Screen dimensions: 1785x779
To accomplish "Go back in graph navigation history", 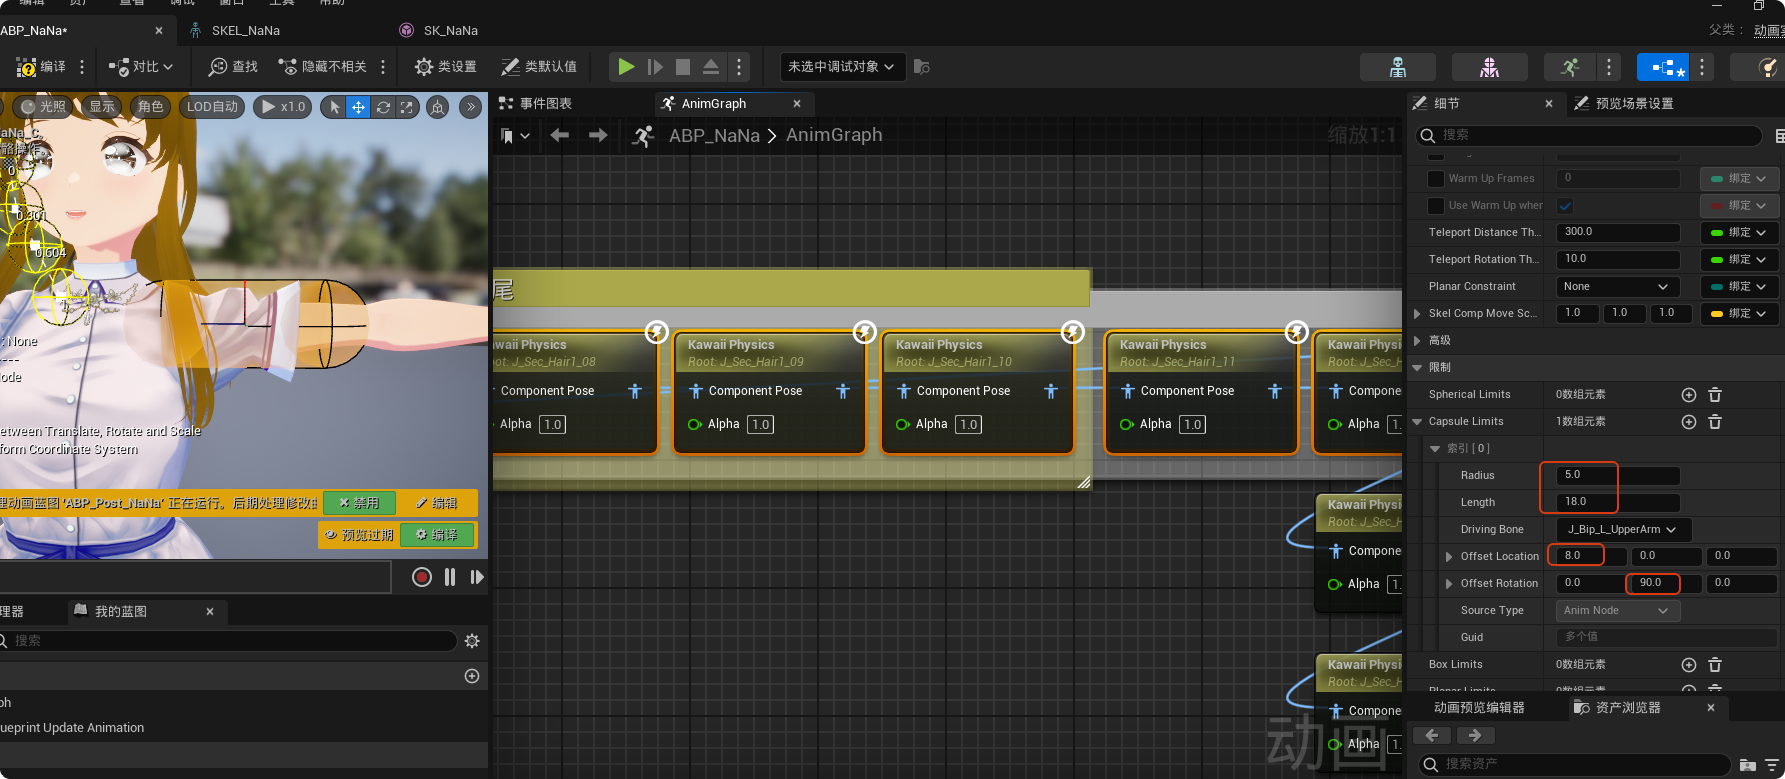I will click(x=560, y=135).
